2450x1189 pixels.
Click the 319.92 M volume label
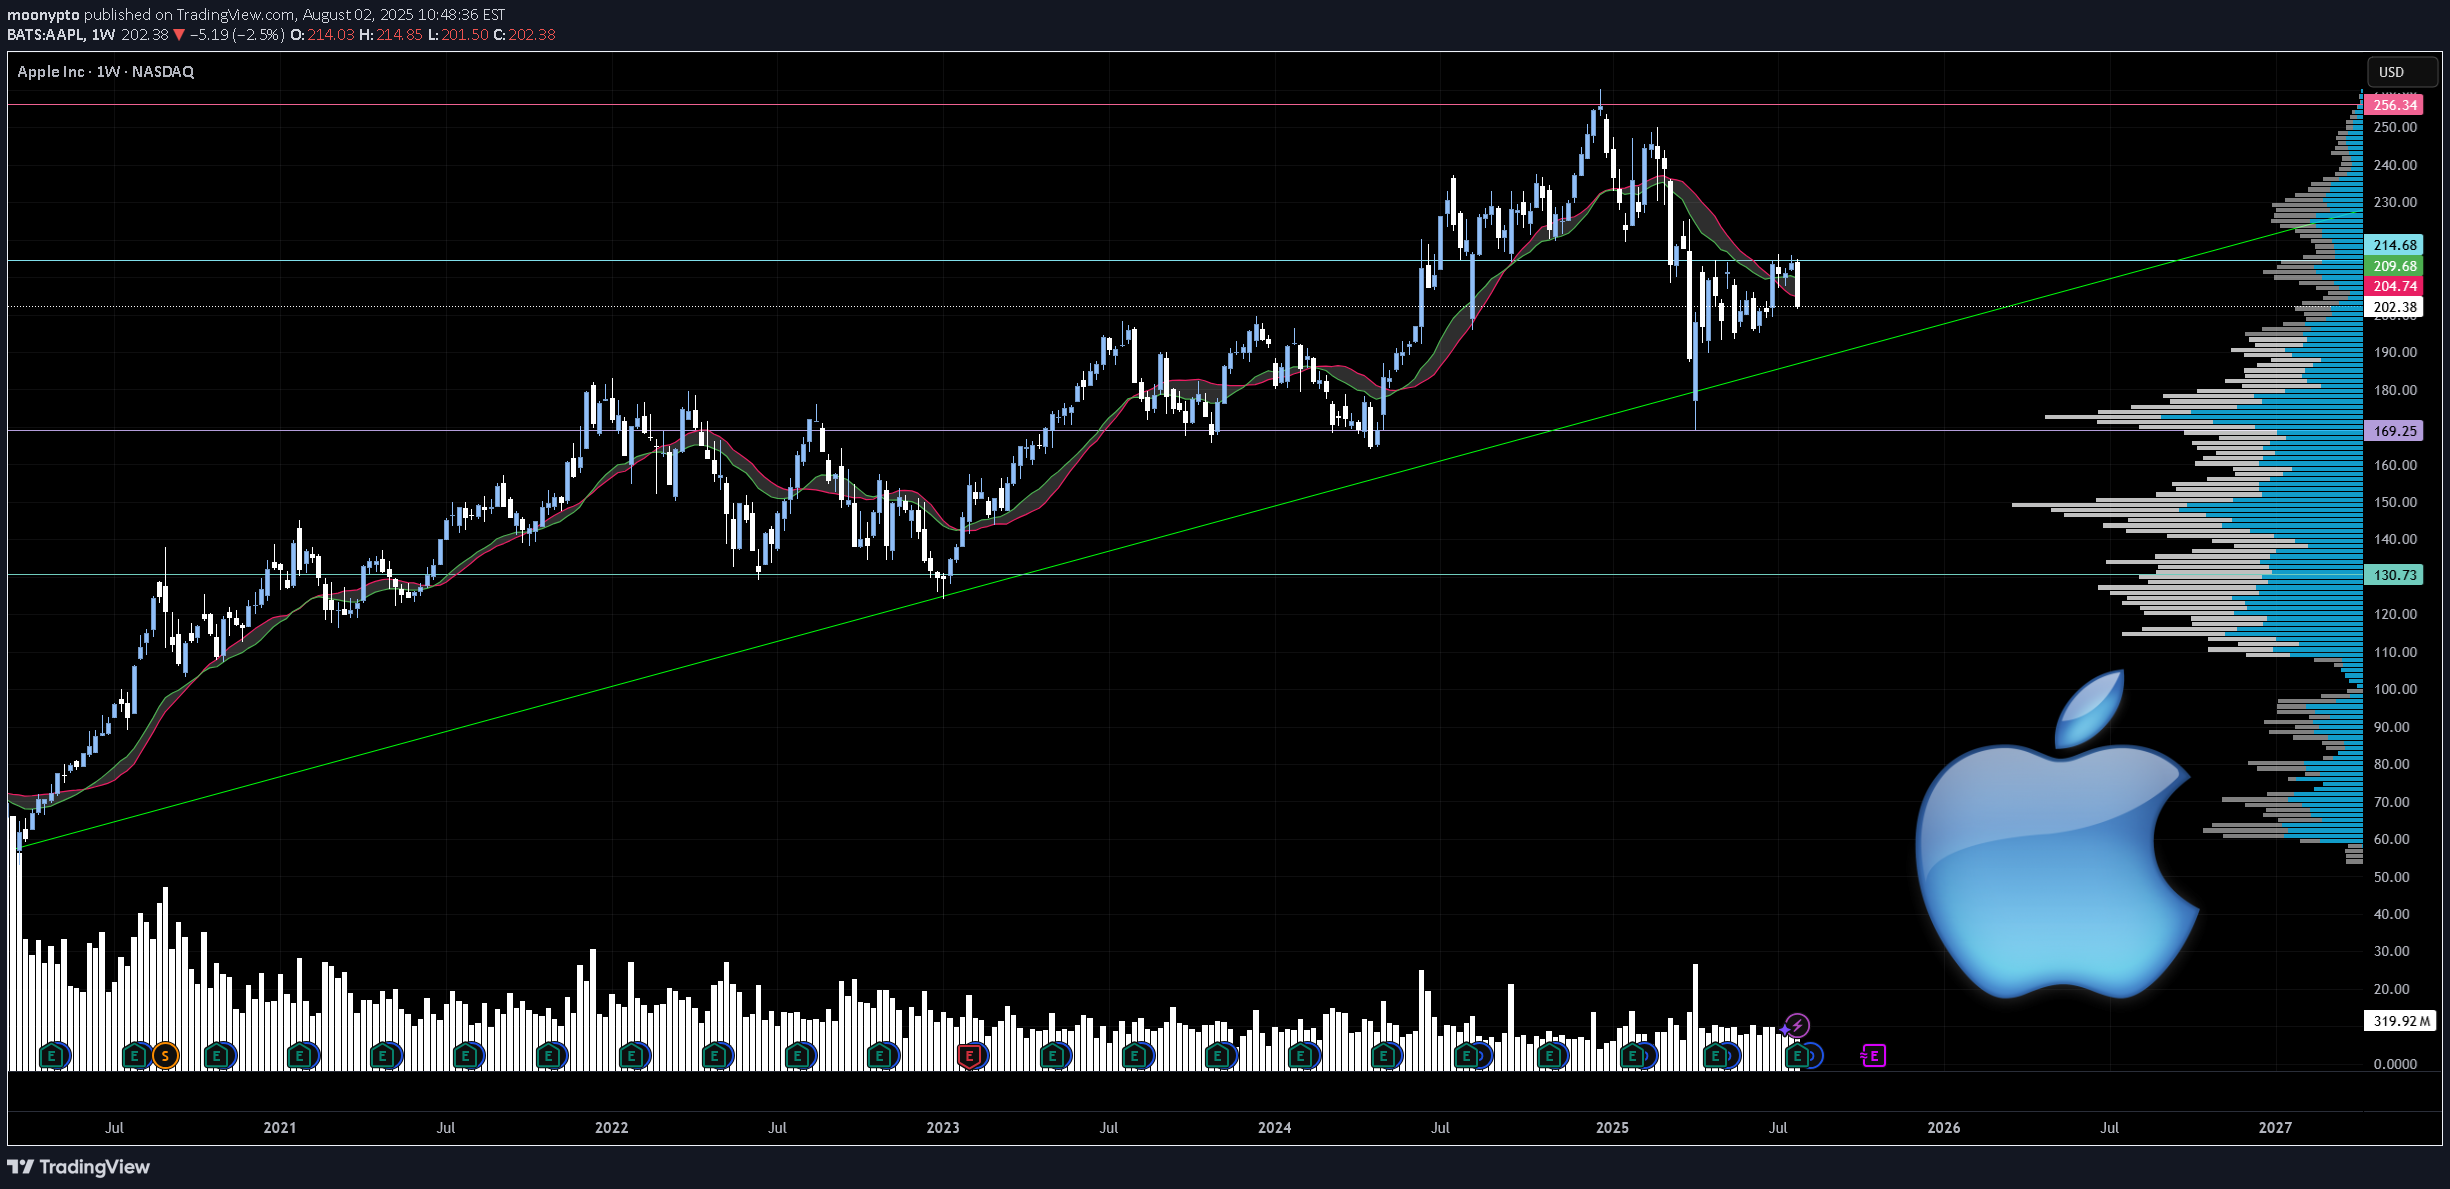point(2400,1021)
